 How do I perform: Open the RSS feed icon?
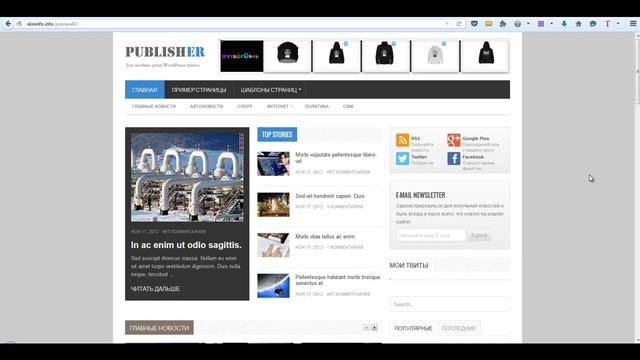[402, 140]
